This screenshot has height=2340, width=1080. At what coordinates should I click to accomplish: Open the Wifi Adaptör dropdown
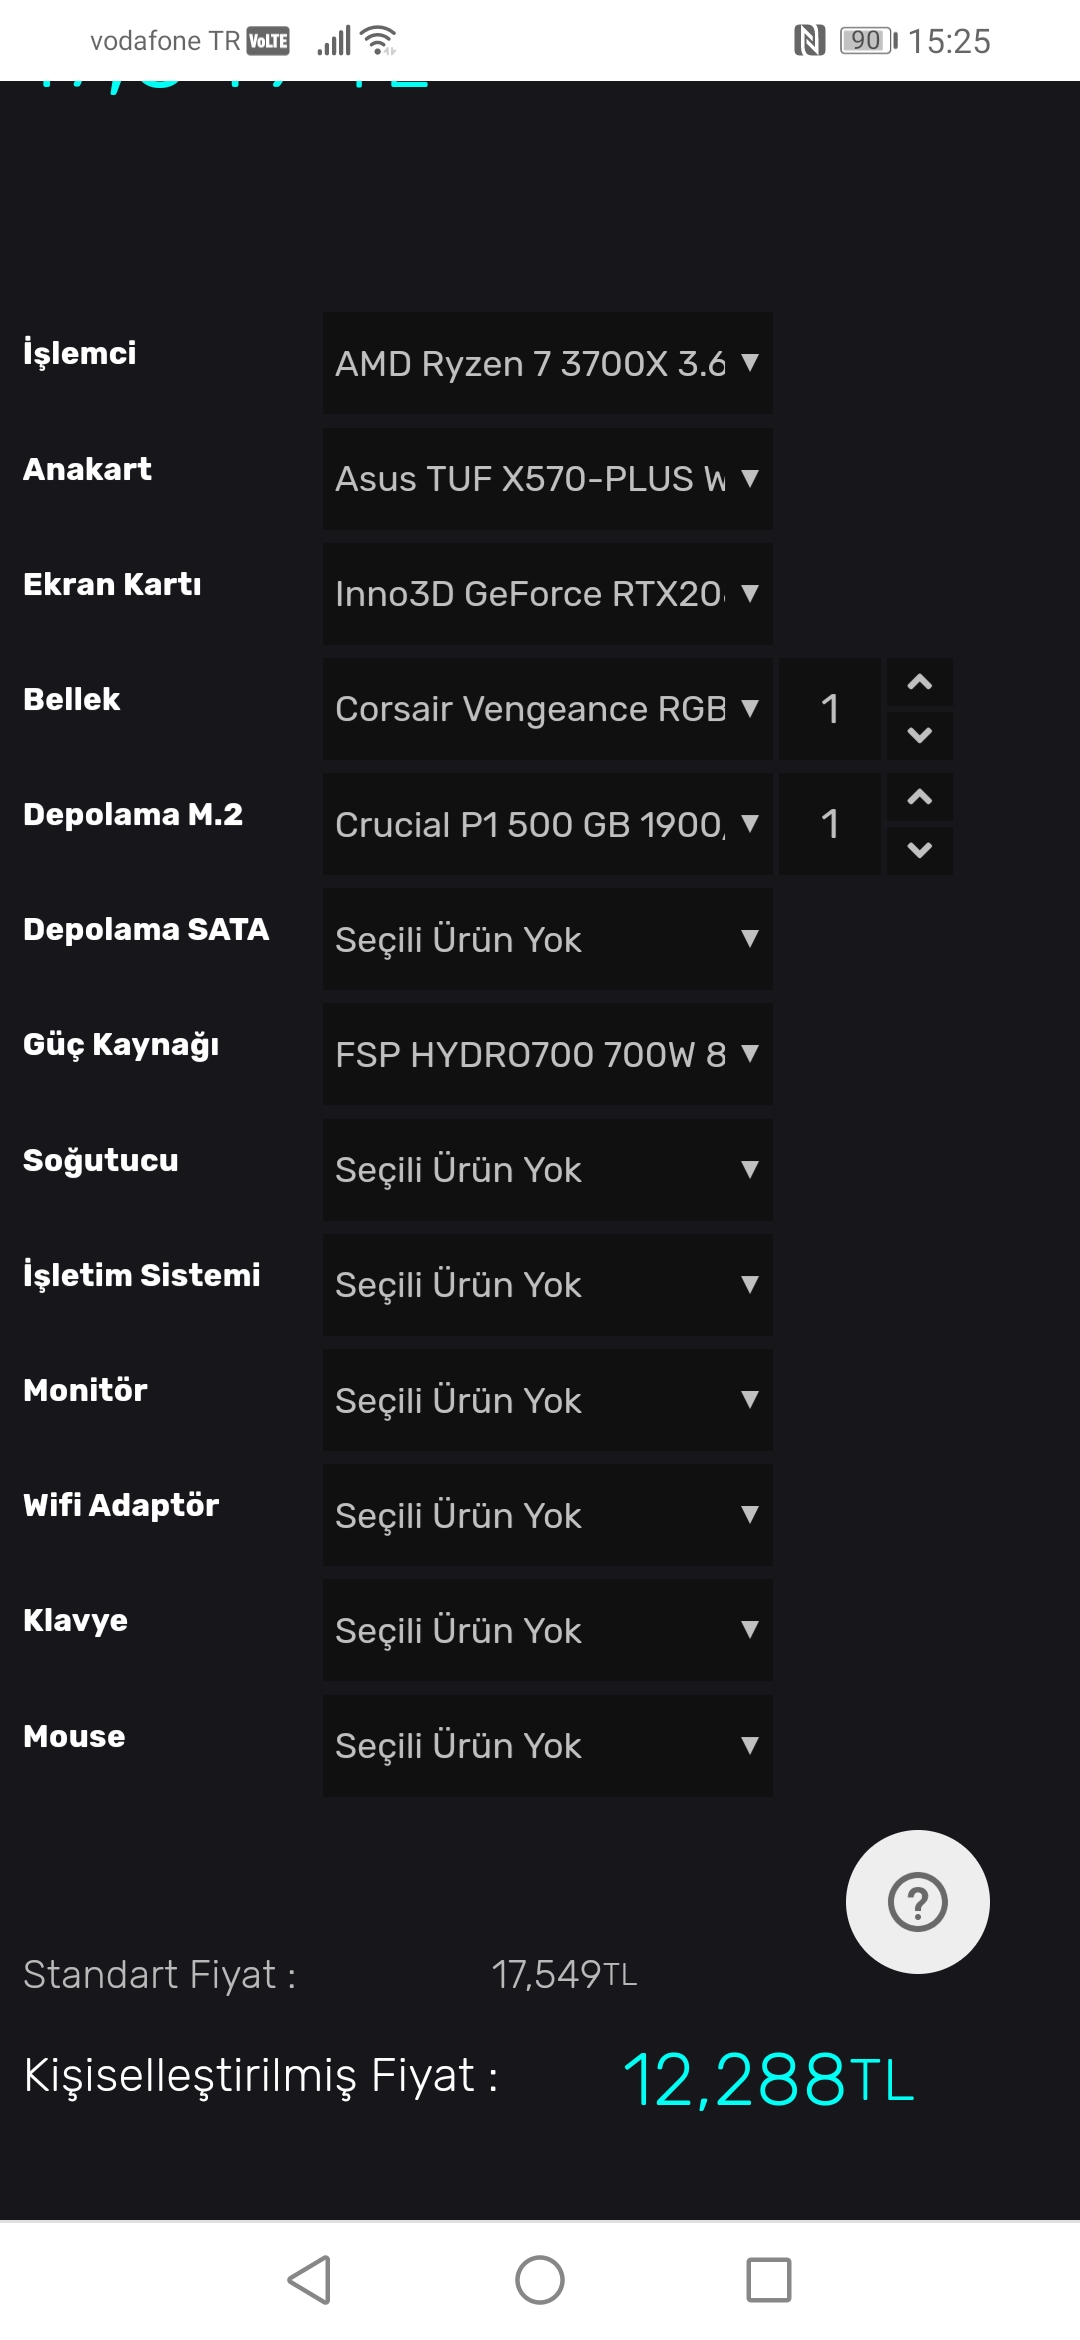click(547, 1515)
